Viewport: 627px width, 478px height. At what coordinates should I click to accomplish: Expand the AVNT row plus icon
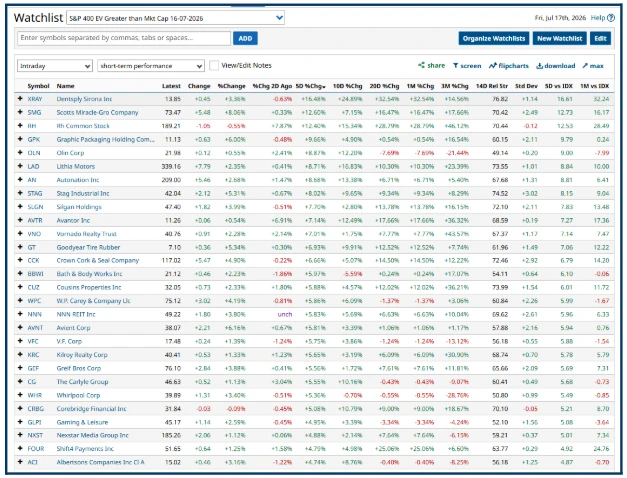pos(20,328)
